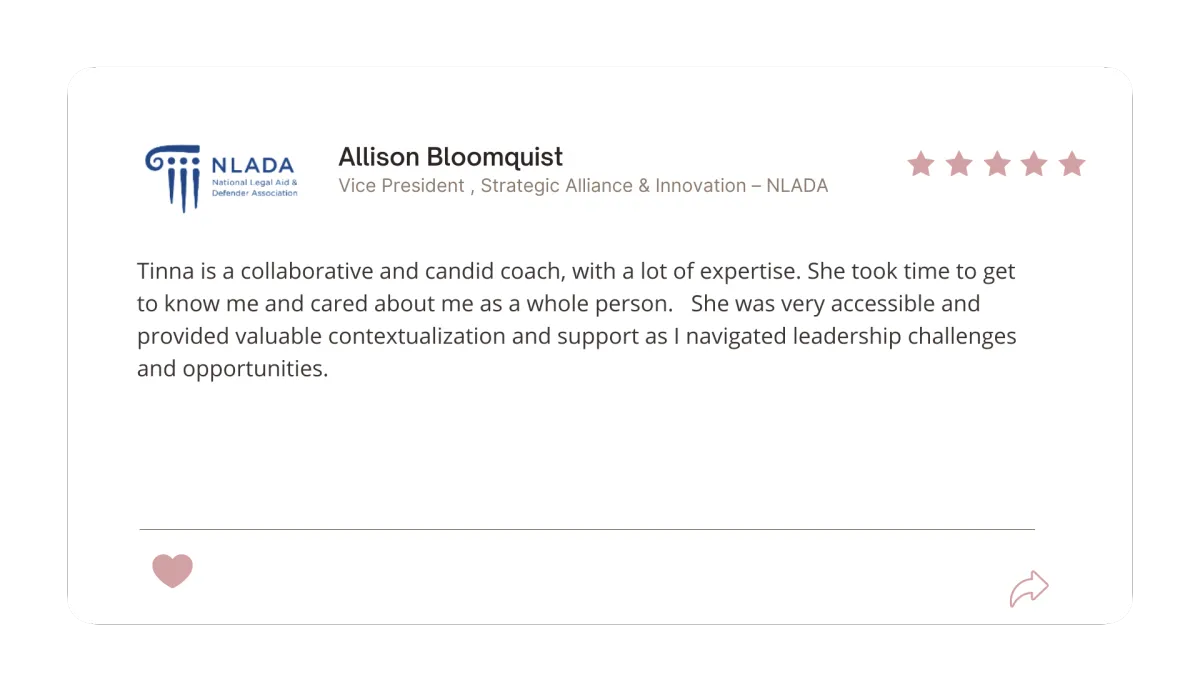The width and height of the screenshot is (1200, 675).
Task: Click the 'Vice President' job title text
Action: pos(402,186)
